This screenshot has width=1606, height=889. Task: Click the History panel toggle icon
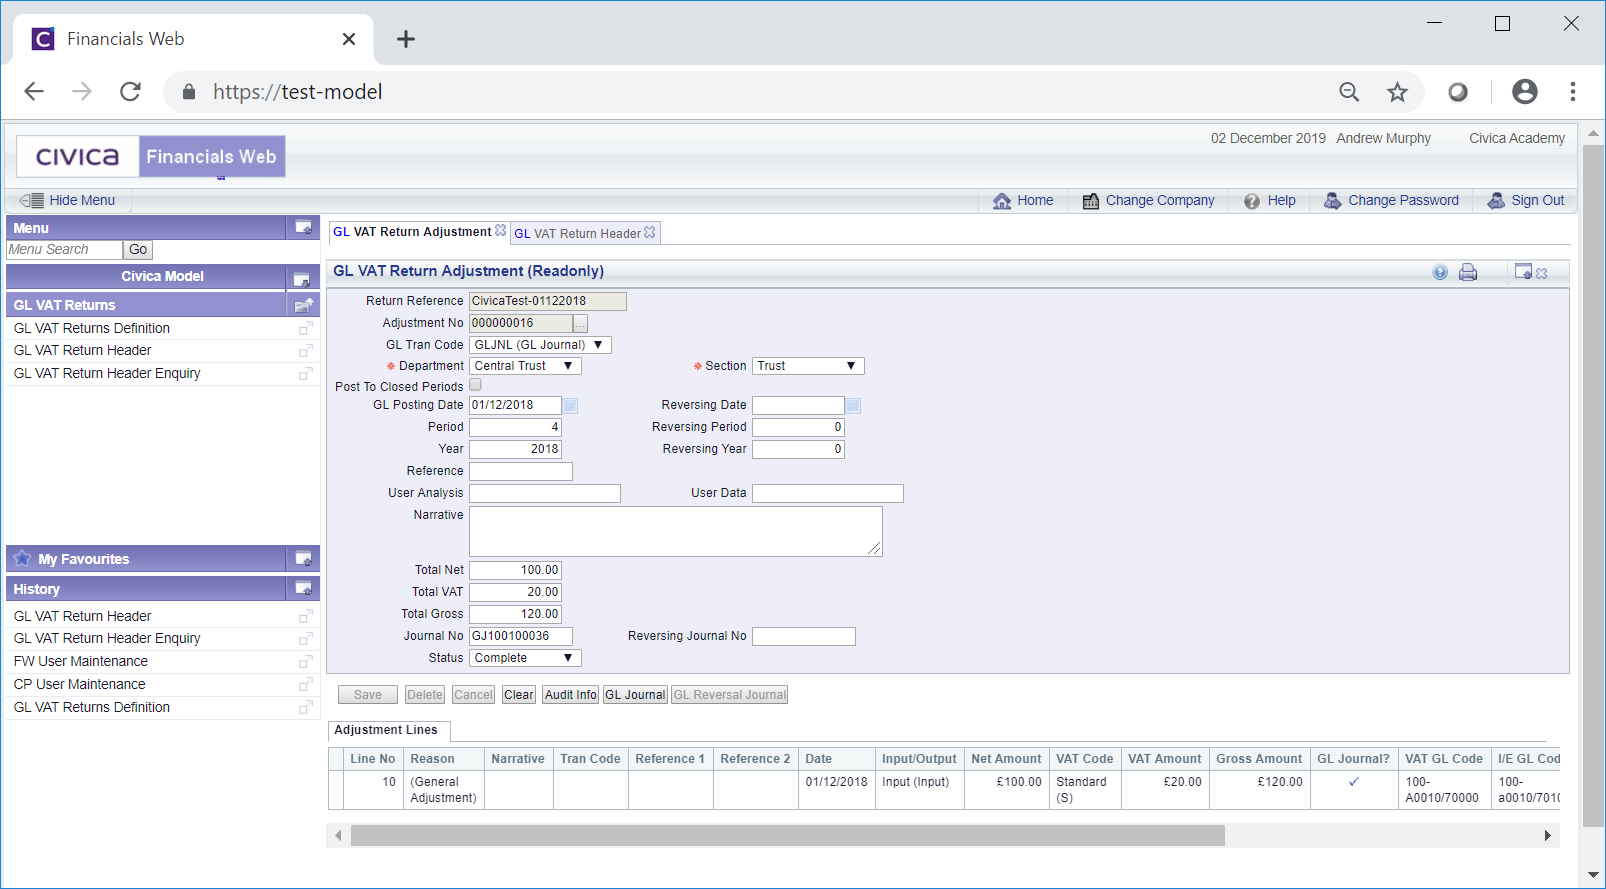tap(303, 588)
